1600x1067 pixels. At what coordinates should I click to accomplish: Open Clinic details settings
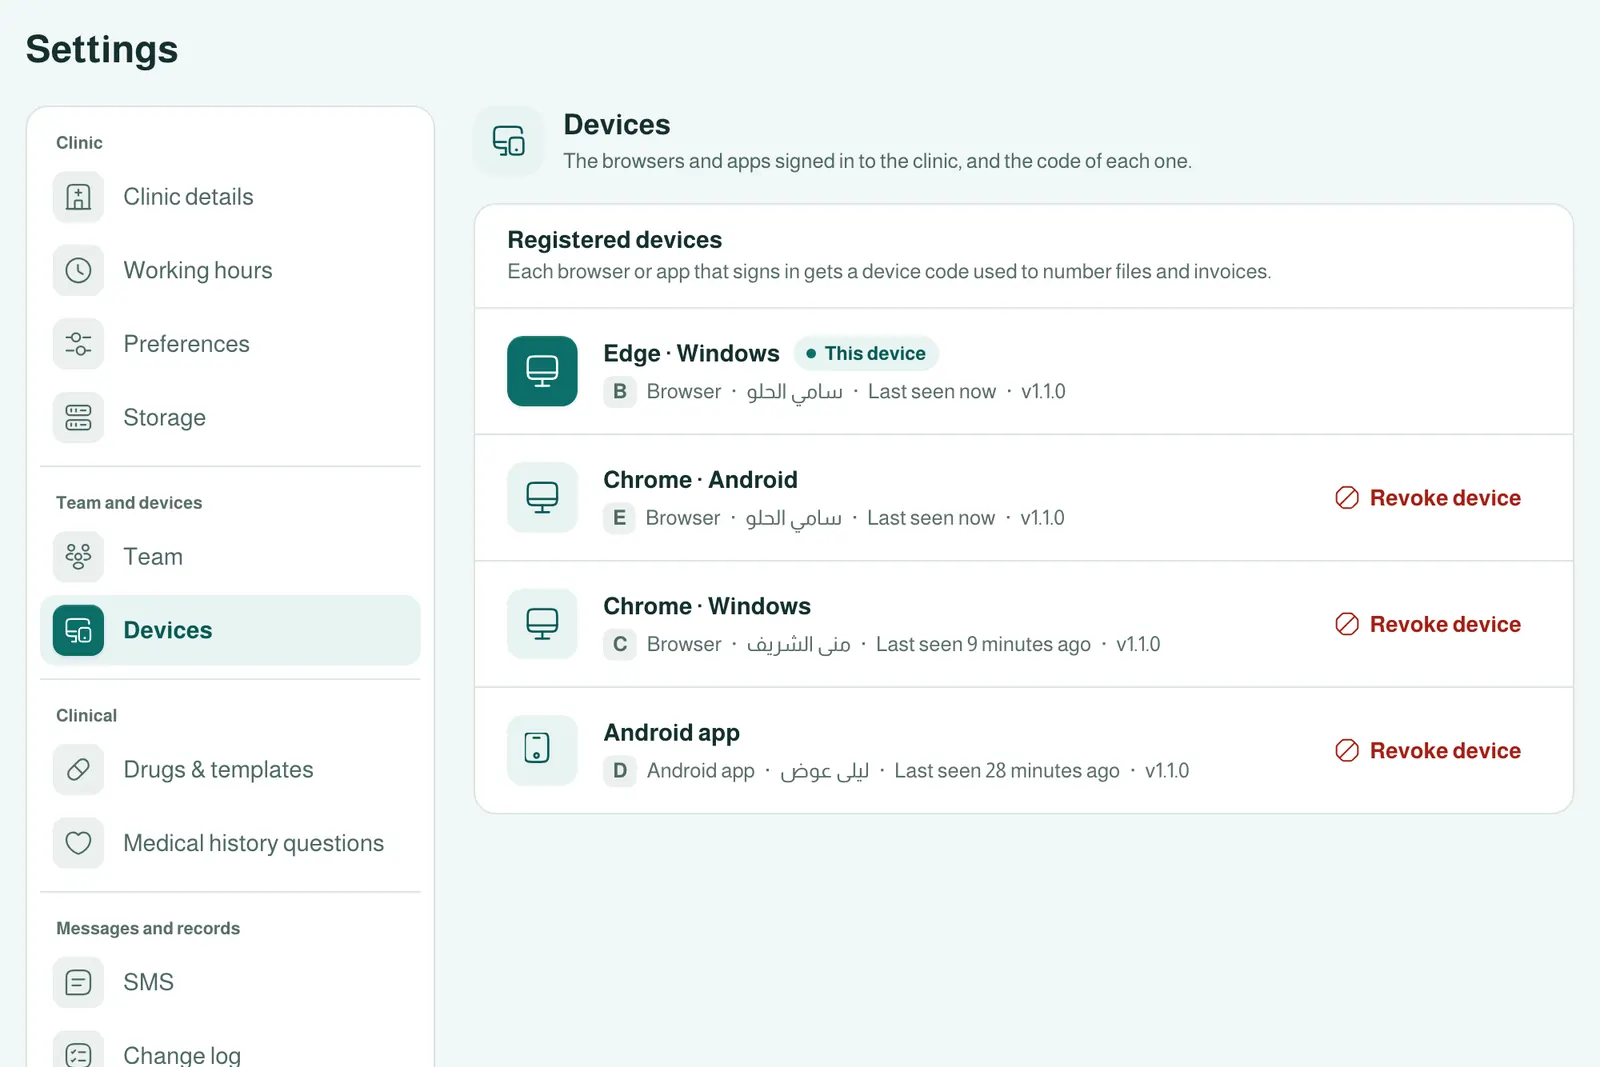click(x=230, y=197)
